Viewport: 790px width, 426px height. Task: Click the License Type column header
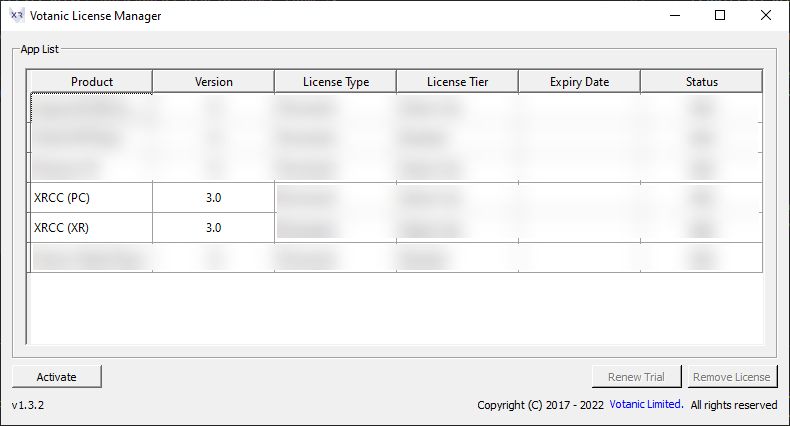pos(335,82)
